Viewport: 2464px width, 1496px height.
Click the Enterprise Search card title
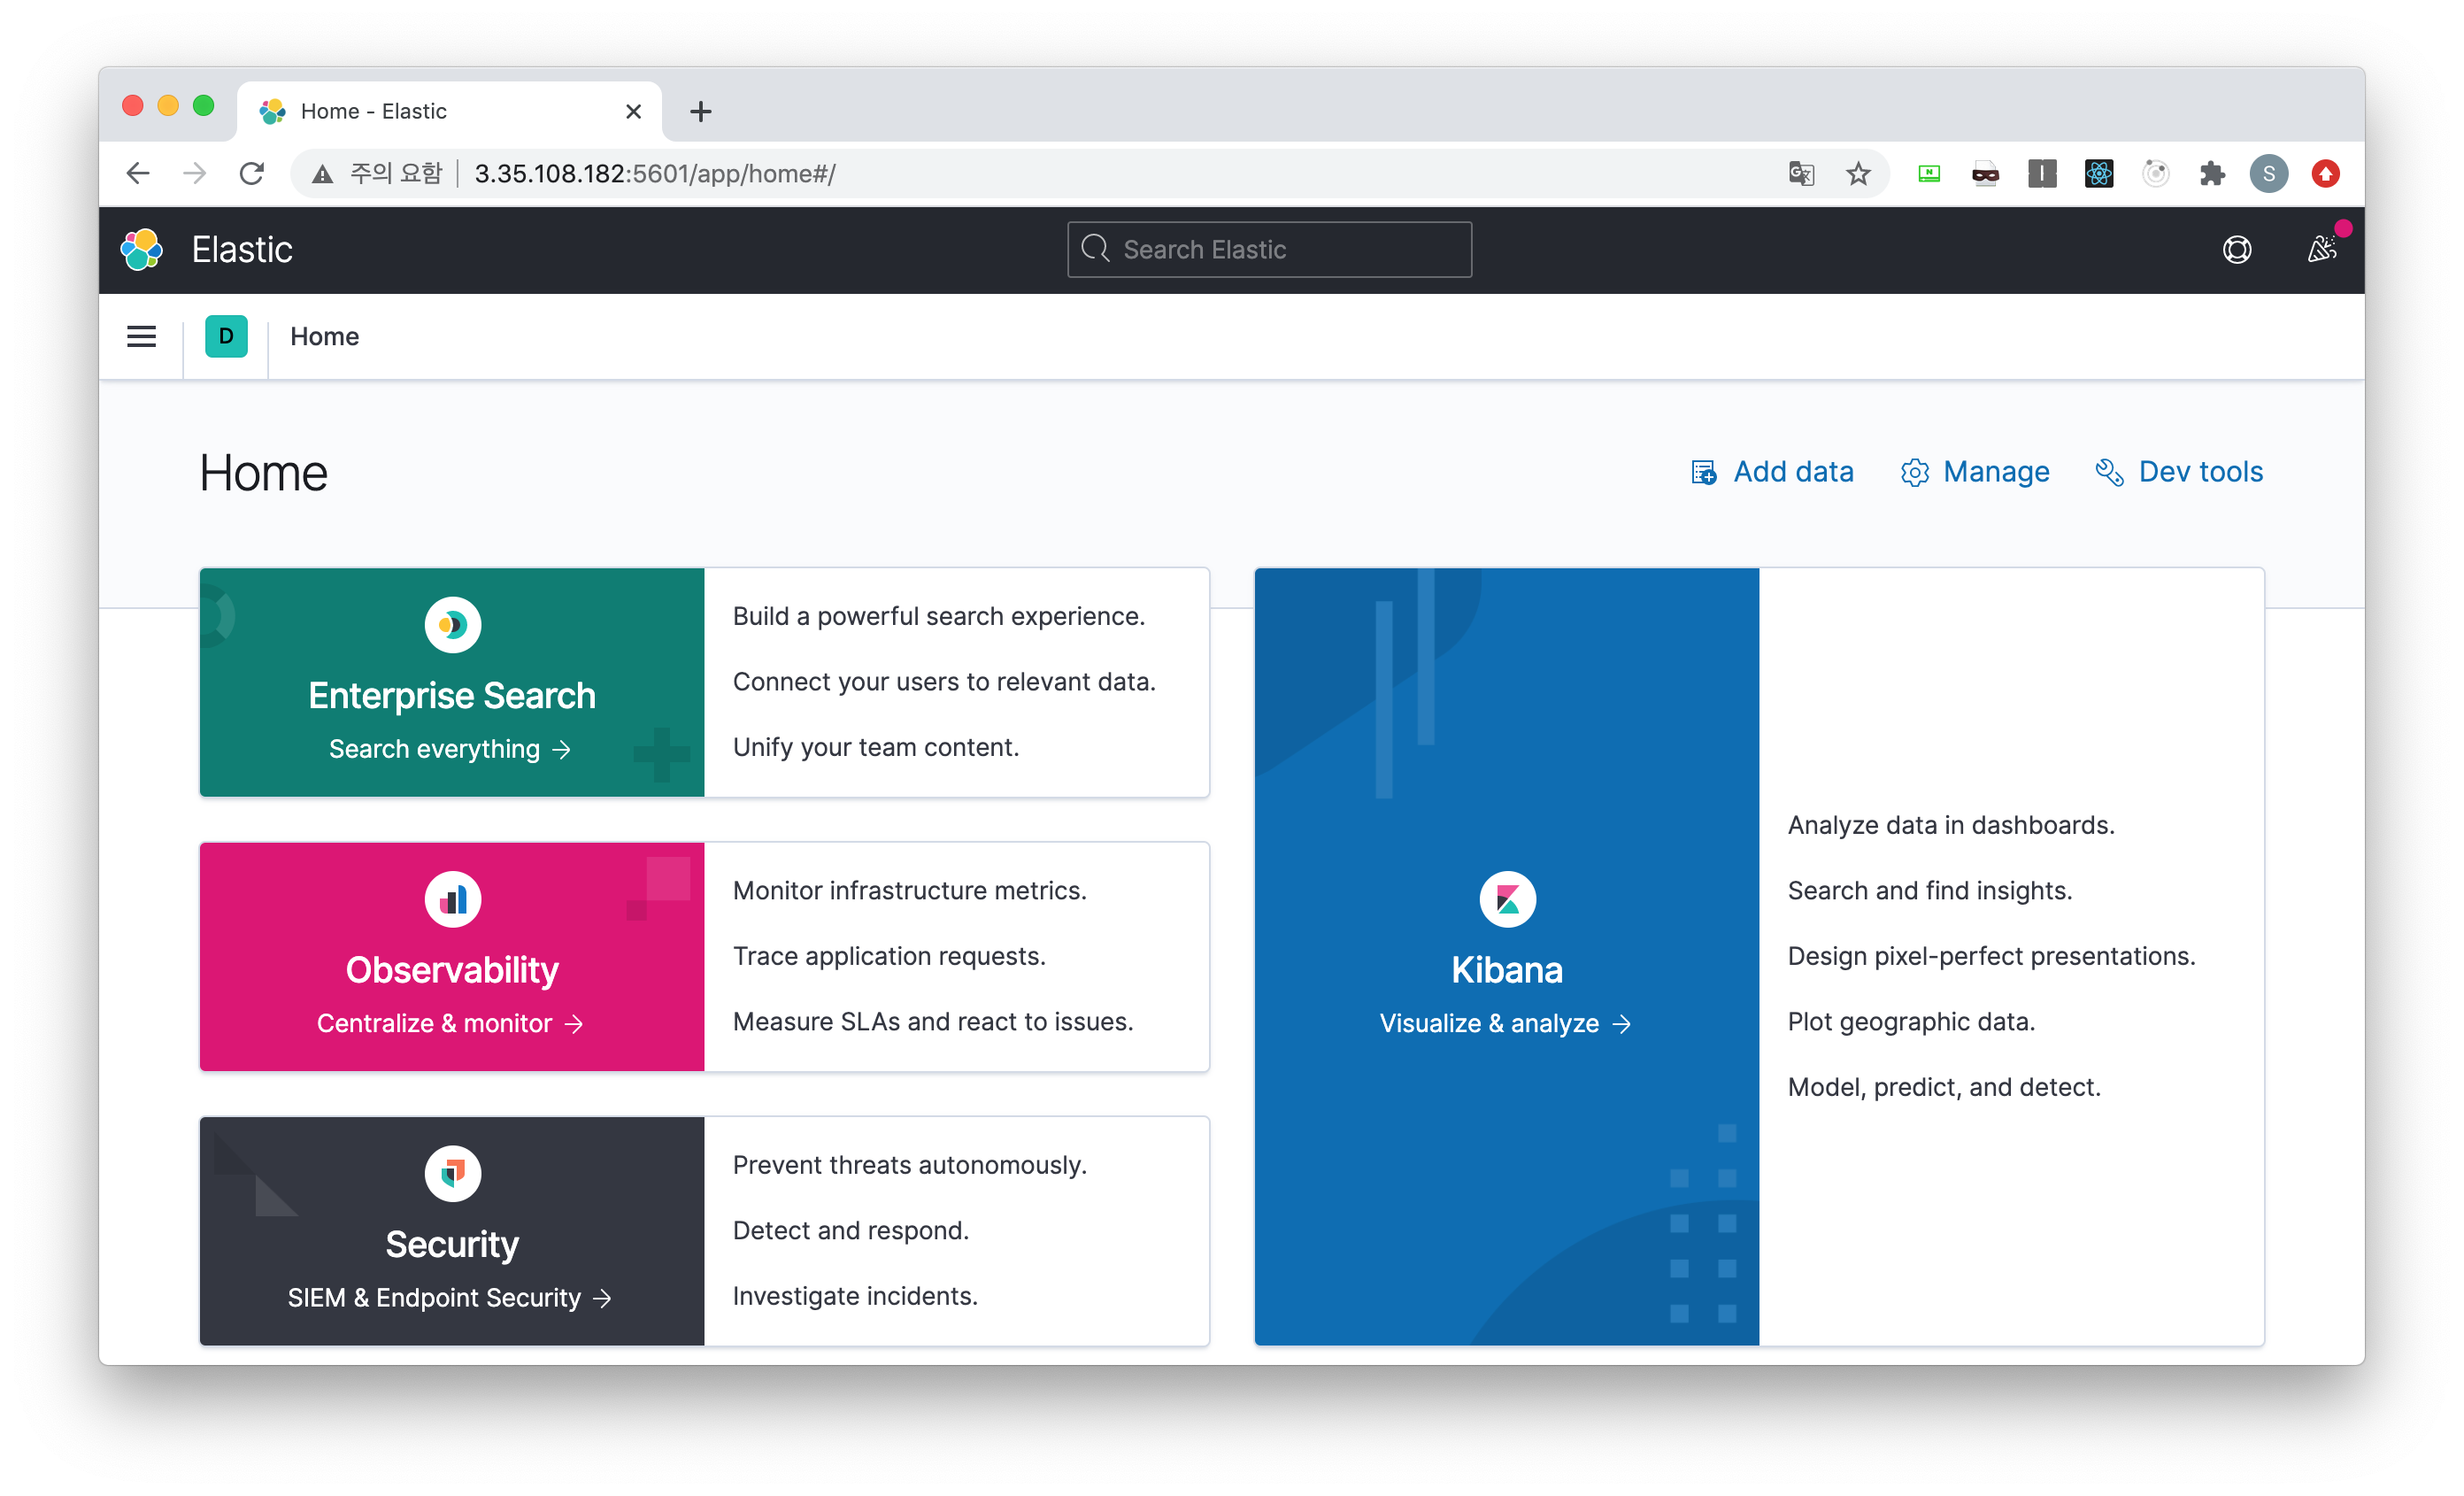452,695
